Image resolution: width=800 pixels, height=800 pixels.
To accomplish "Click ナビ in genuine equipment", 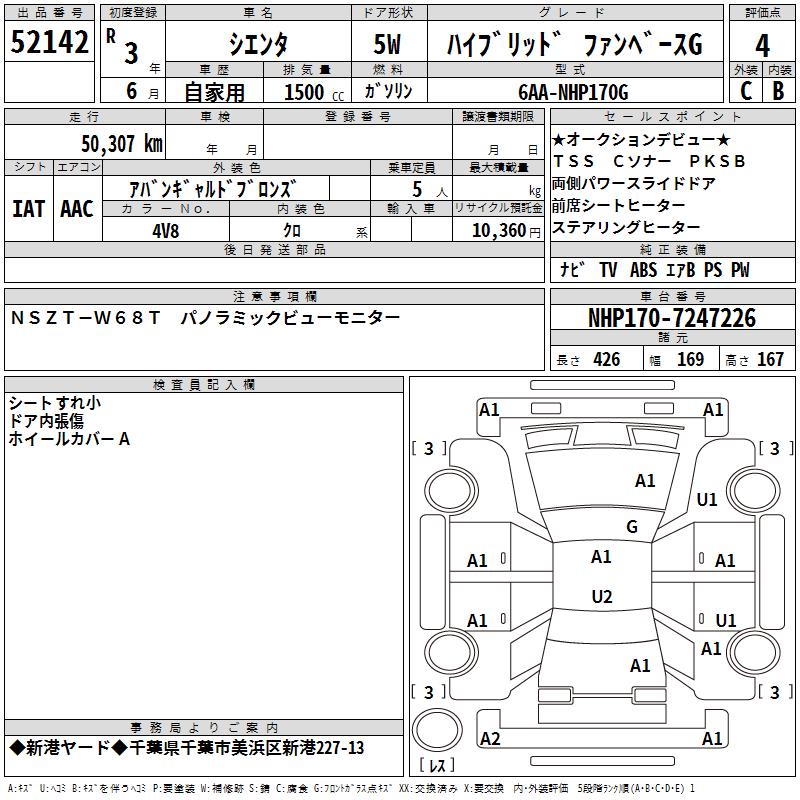I will click(572, 269).
